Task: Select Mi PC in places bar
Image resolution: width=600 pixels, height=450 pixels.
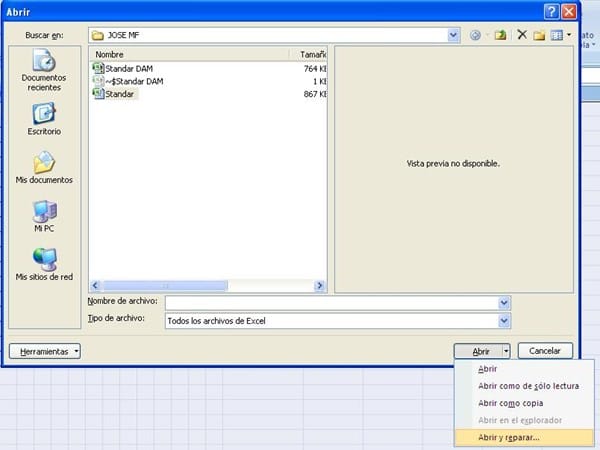Action: pyautogui.click(x=44, y=217)
